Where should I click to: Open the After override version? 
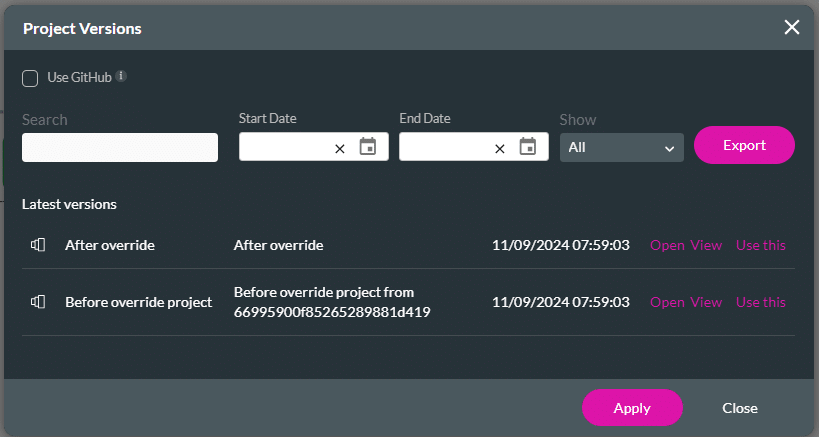pos(667,245)
